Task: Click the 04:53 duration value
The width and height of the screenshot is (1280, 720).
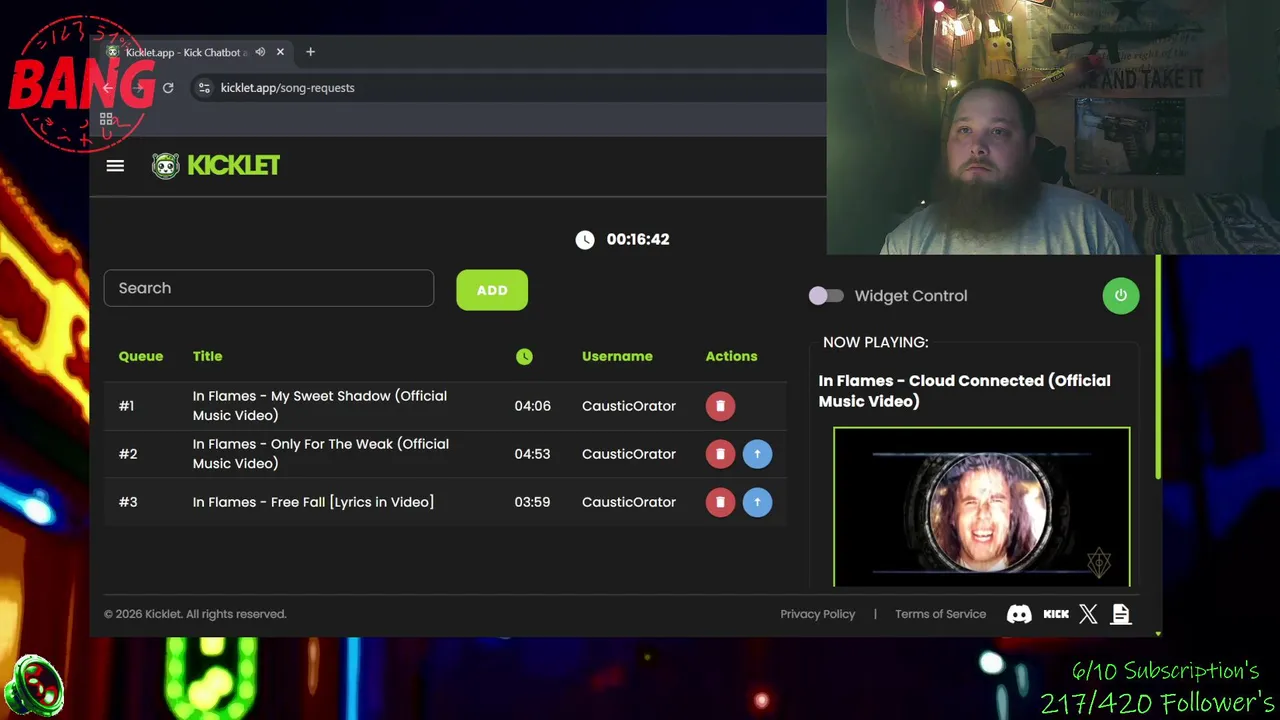Action: 532,454
